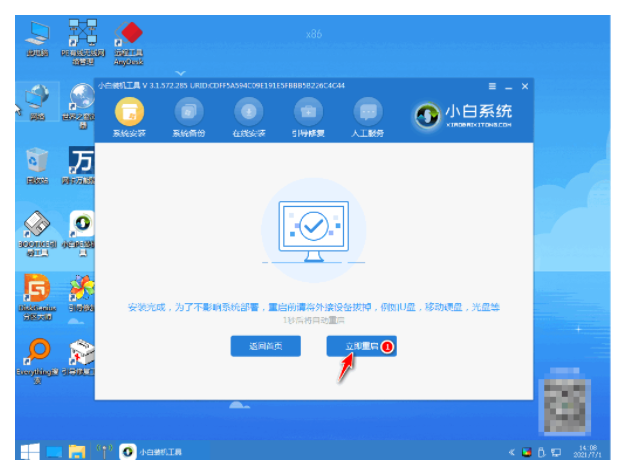Open the 此电脑 This PC desktop icon
The width and height of the screenshot is (625, 465).
(38, 38)
